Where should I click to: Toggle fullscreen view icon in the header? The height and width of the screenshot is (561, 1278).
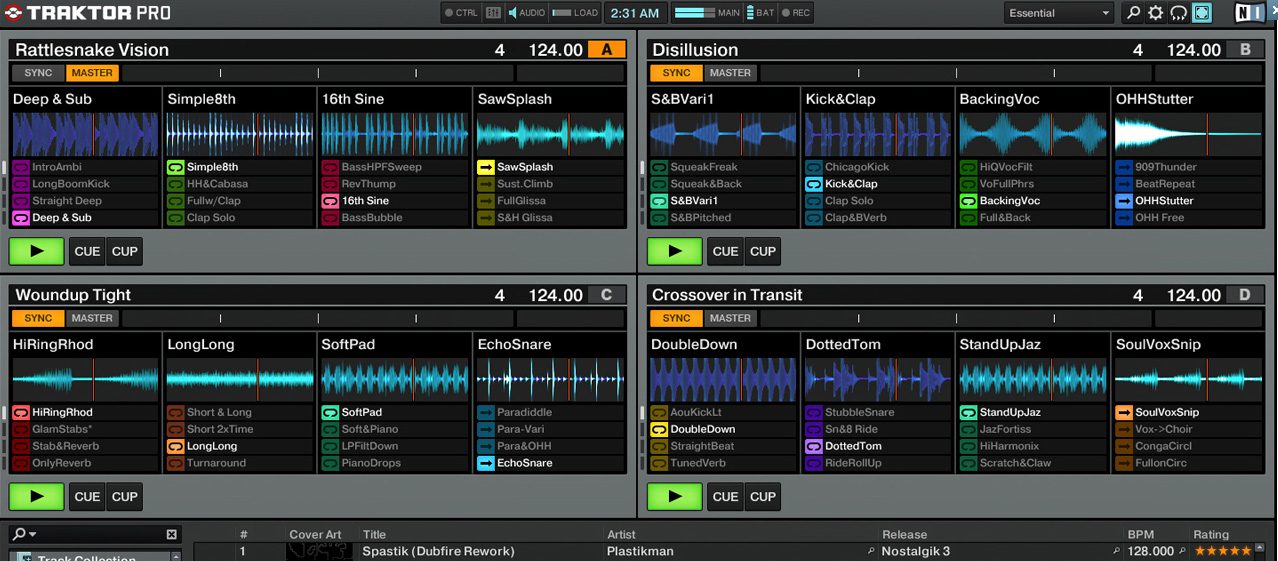[x=1201, y=13]
